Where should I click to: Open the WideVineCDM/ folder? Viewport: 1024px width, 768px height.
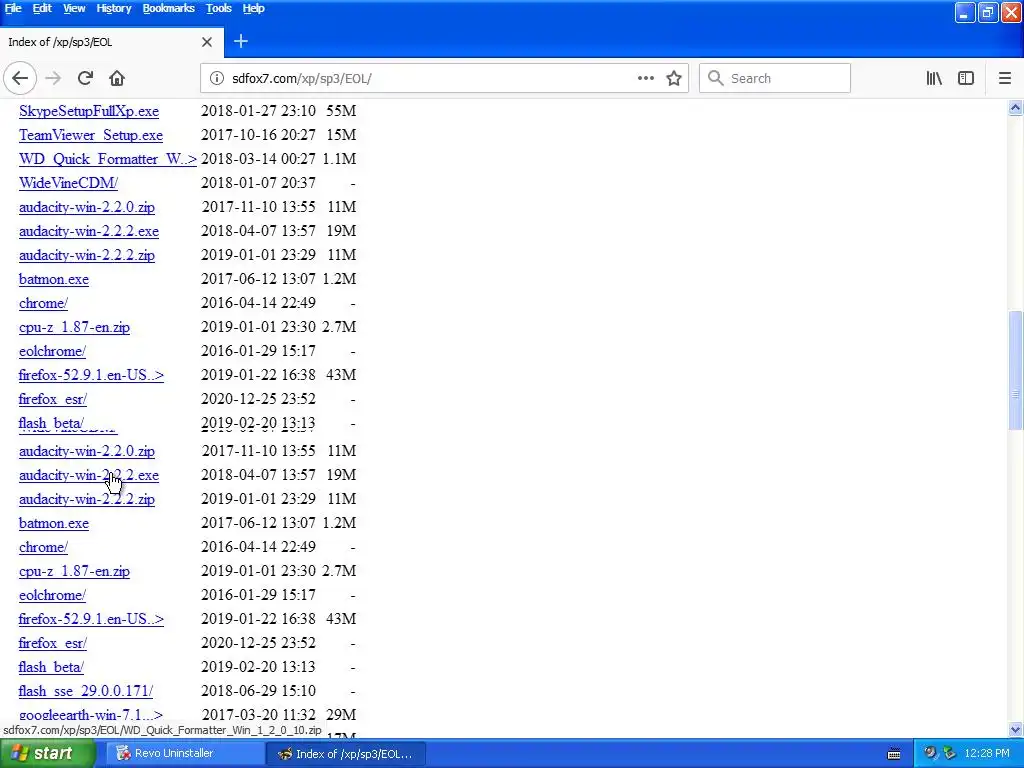coord(68,183)
